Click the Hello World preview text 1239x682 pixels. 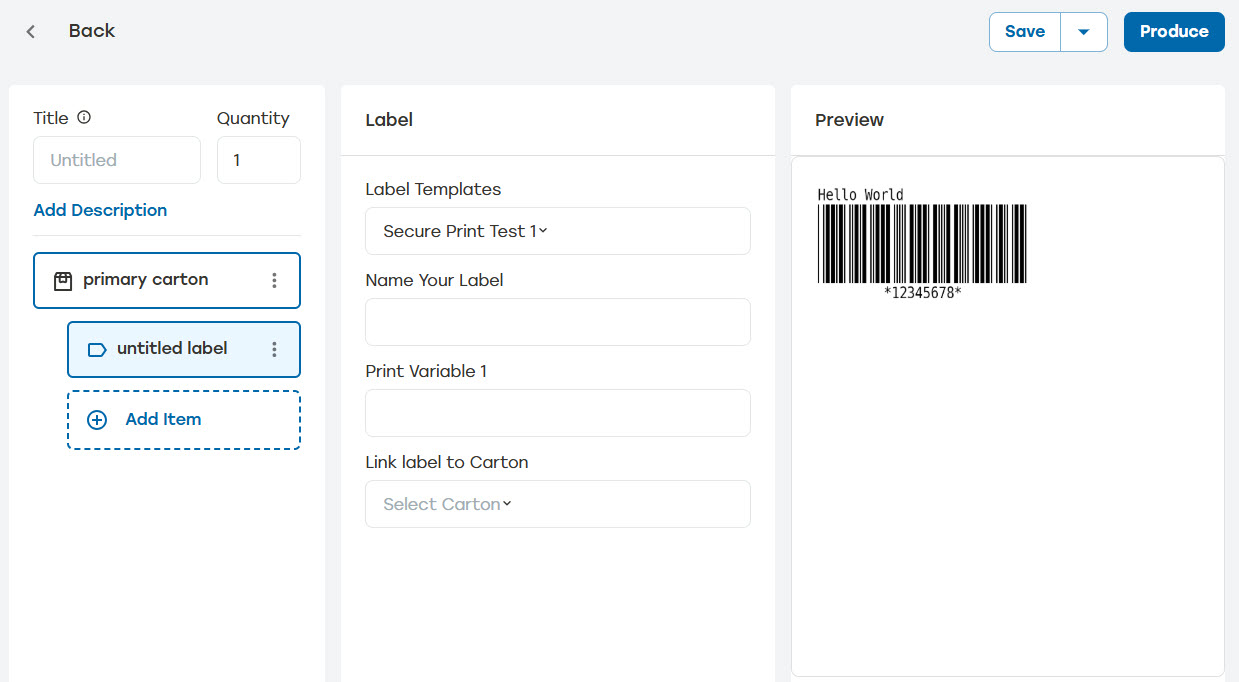[860, 195]
